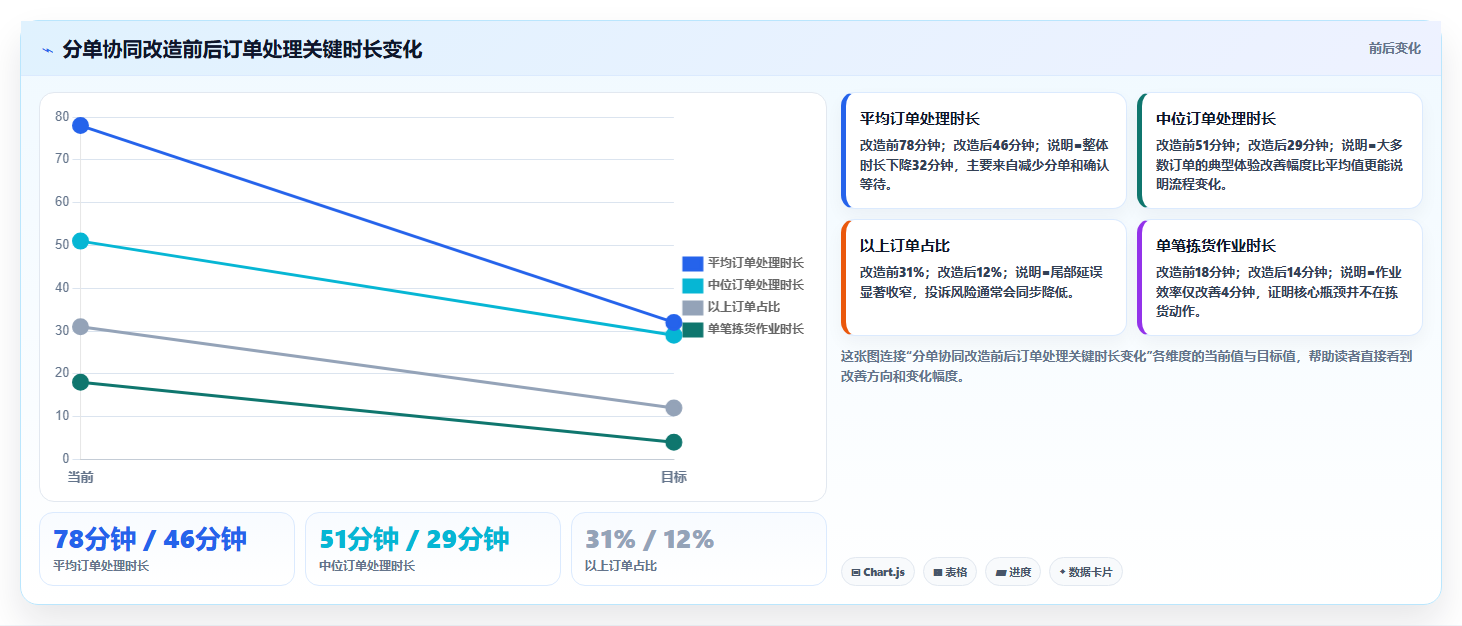
Task: Open the 单笔拣货作业时长 explanation card
Action: click(1280, 278)
